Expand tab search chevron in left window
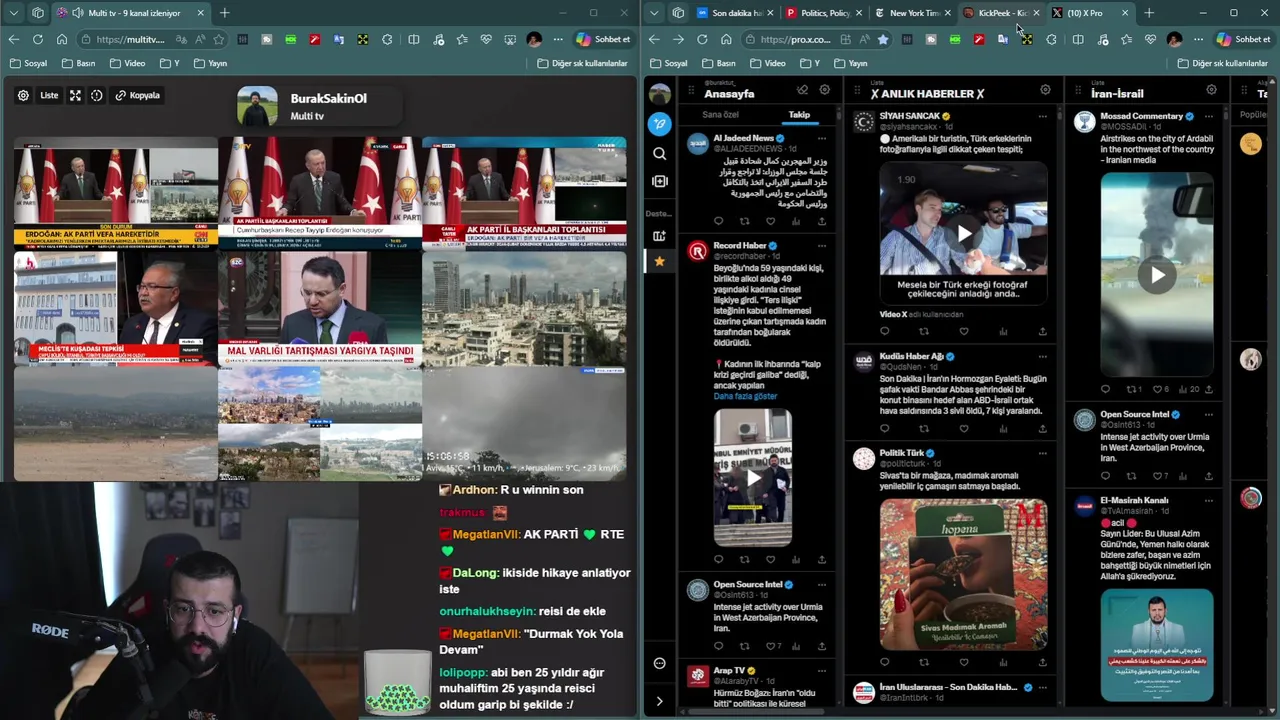 point(13,13)
